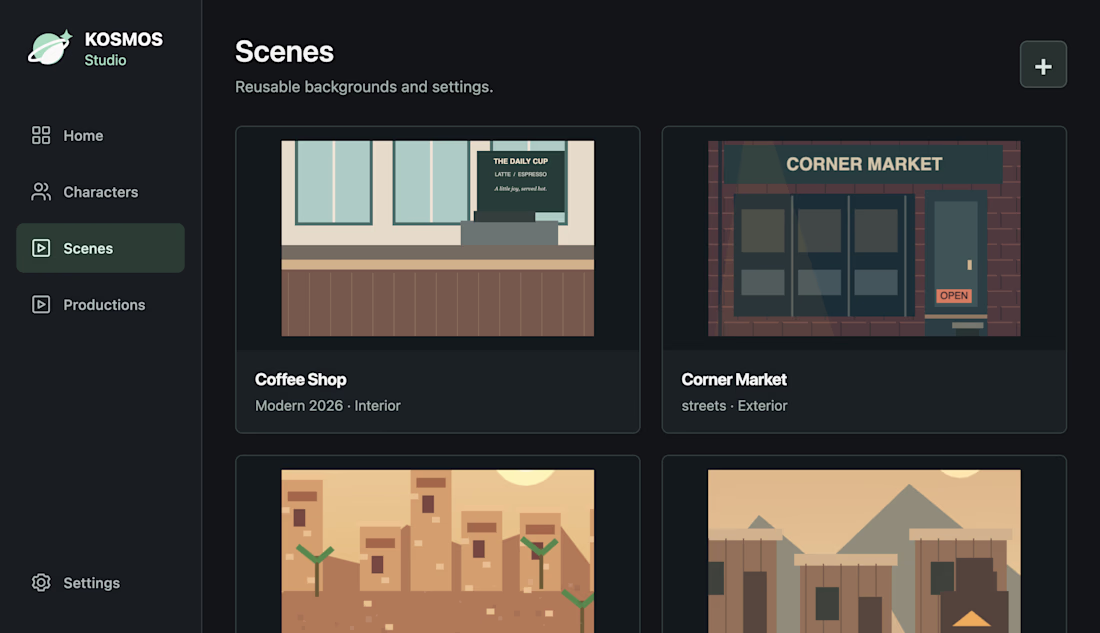This screenshot has height=633, width=1100.
Task: Click the KOSMOS brand name text
Action: pos(123,39)
